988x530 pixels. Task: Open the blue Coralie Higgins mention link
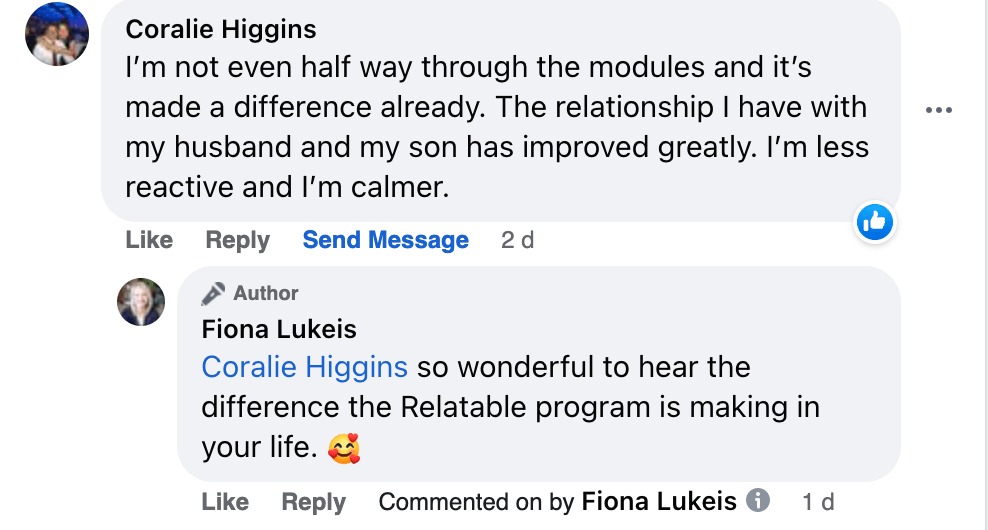[304, 367]
